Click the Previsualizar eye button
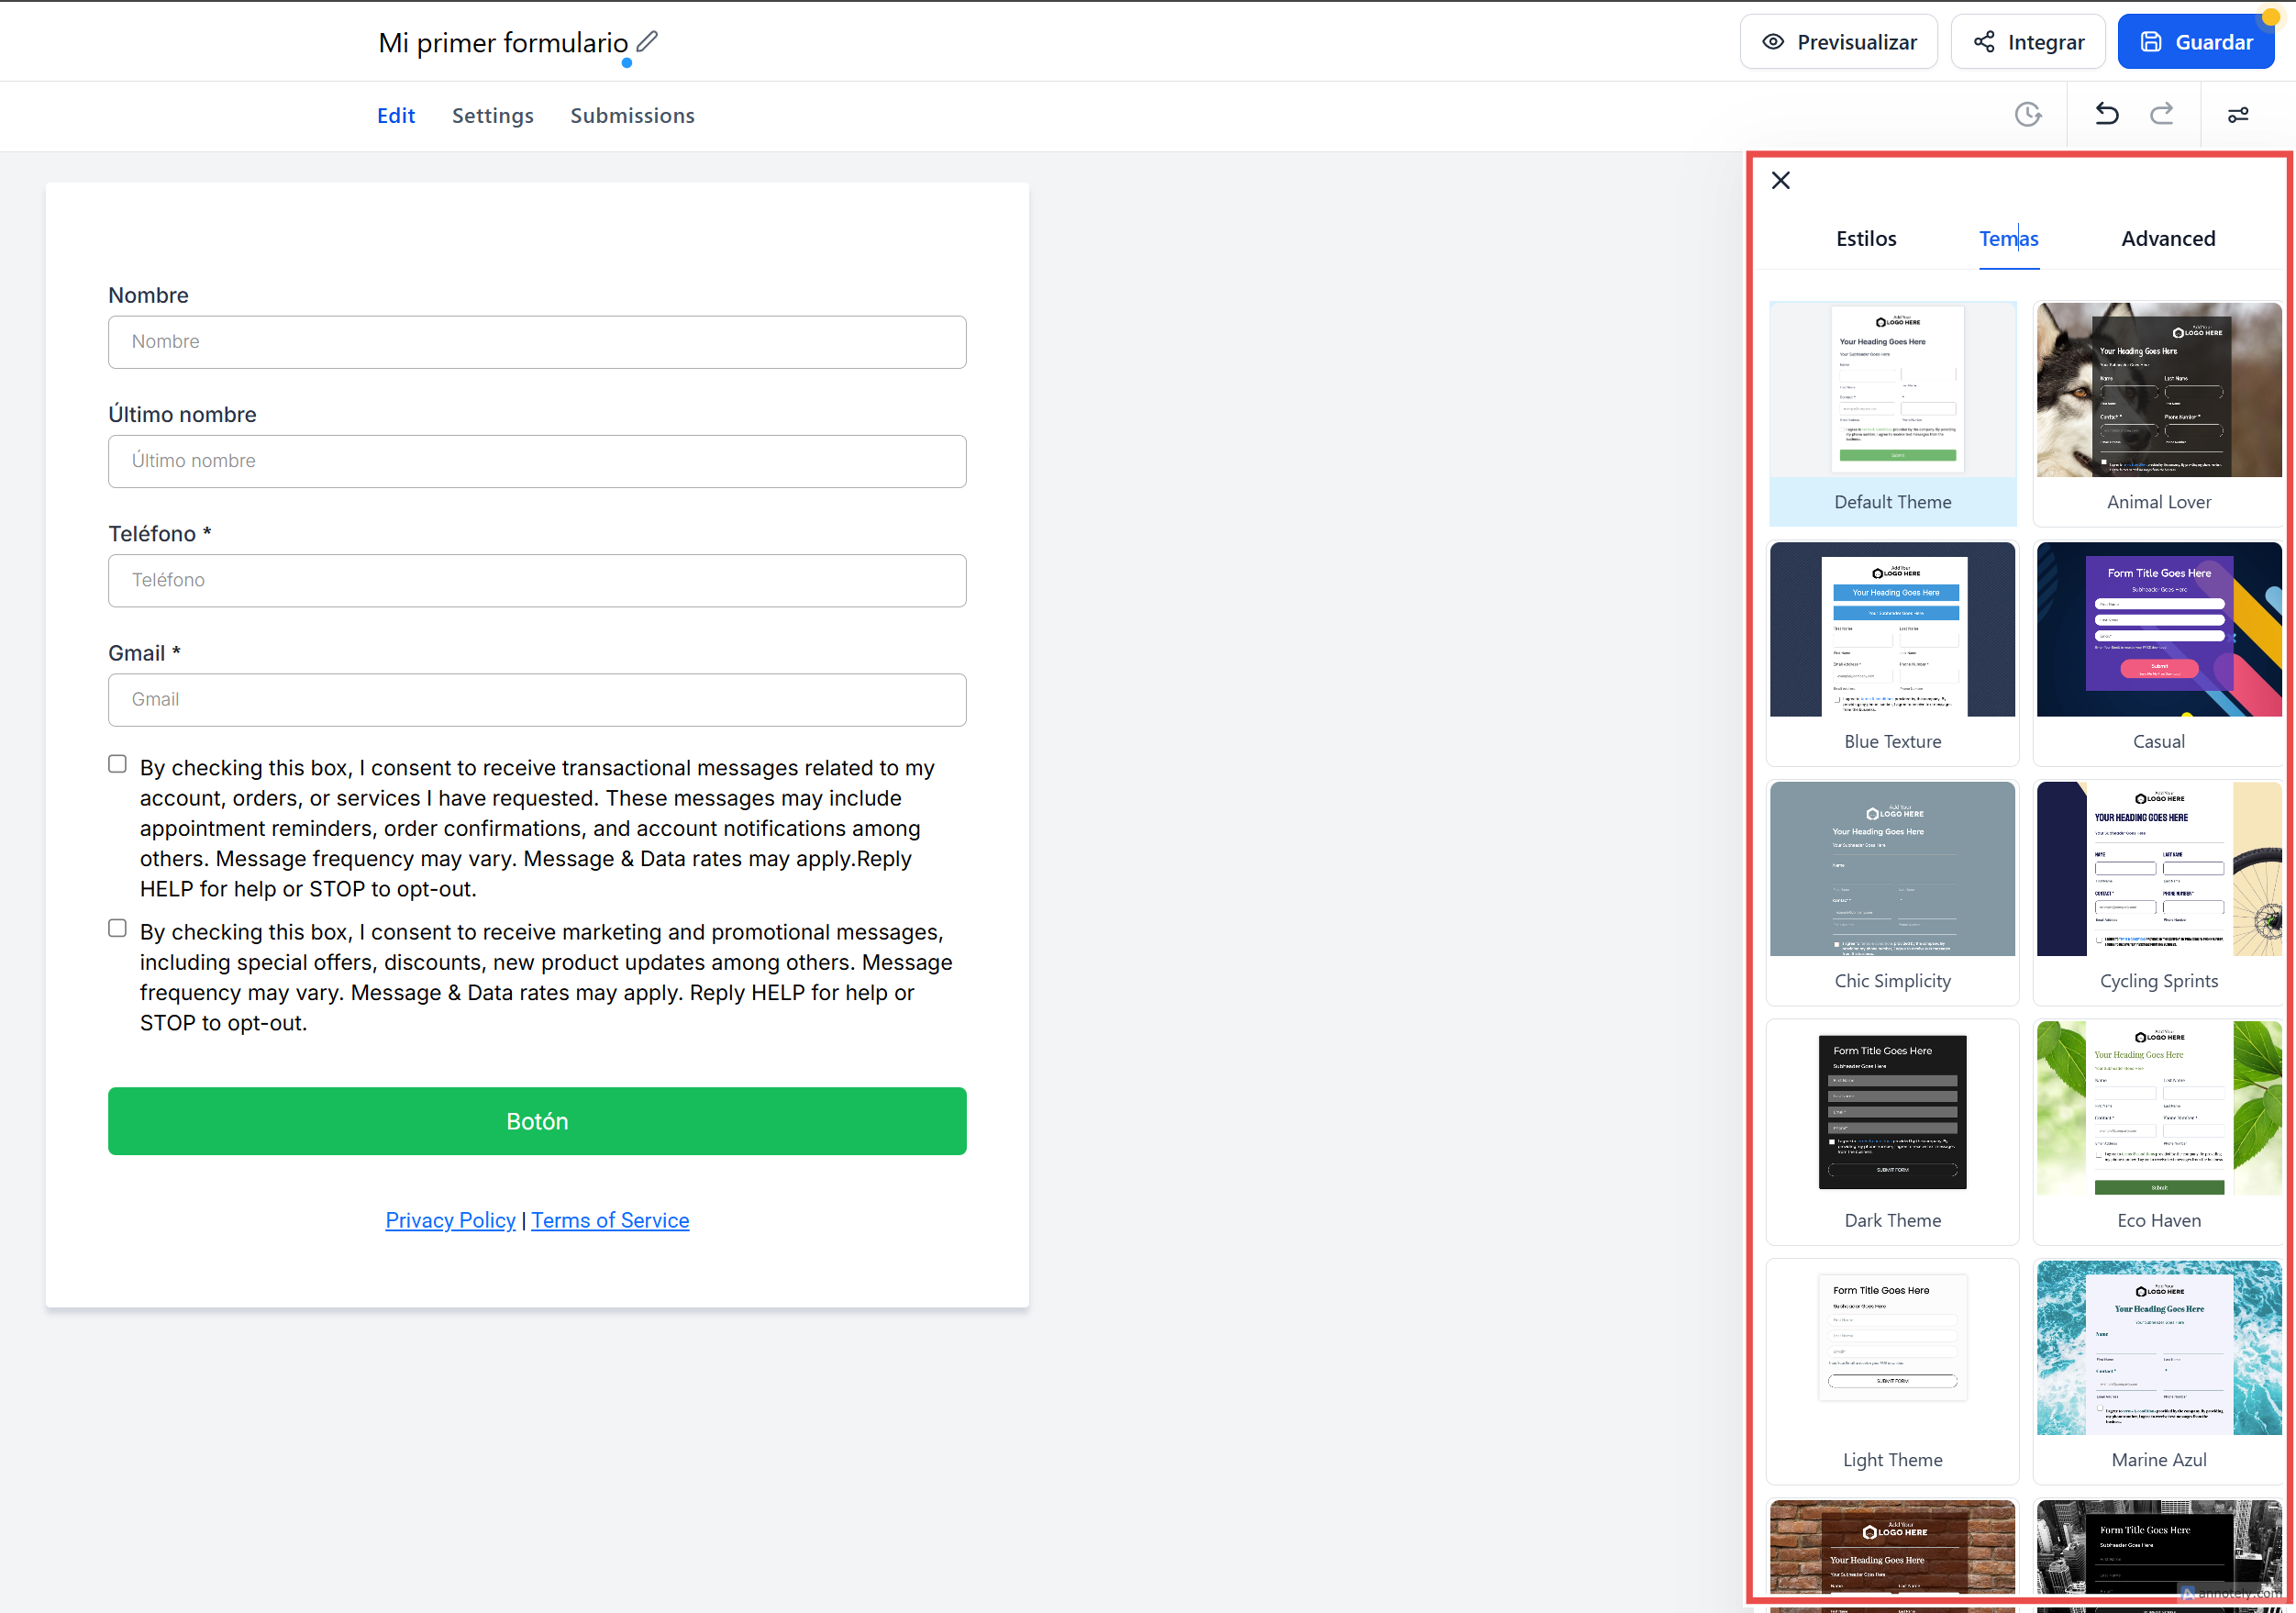 tap(1838, 42)
